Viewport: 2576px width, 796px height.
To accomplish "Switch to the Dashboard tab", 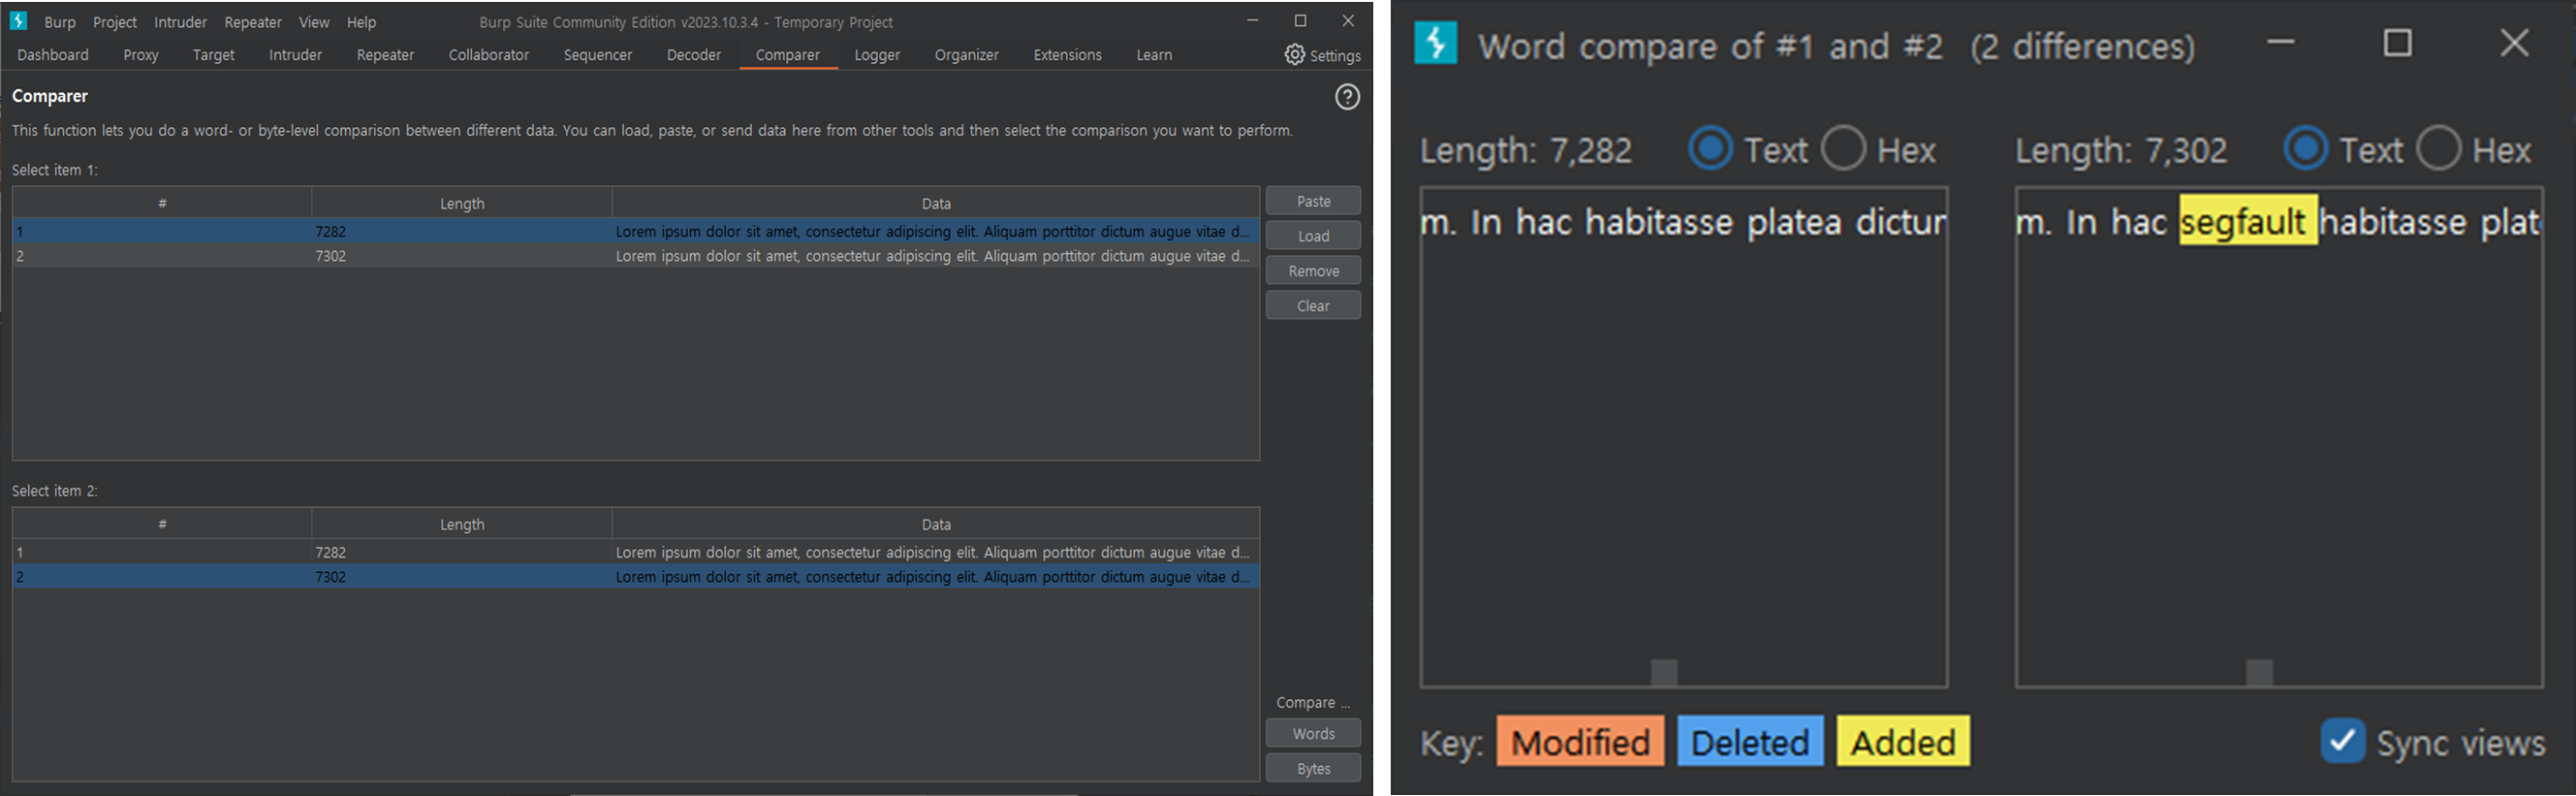I will (x=53, y=55).
